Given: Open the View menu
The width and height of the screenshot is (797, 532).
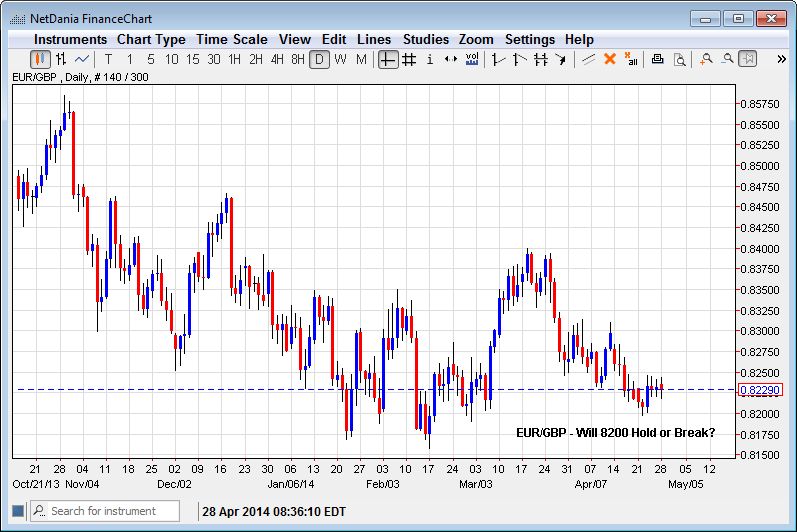Looking at the screenshot, I should click(295, 39).
